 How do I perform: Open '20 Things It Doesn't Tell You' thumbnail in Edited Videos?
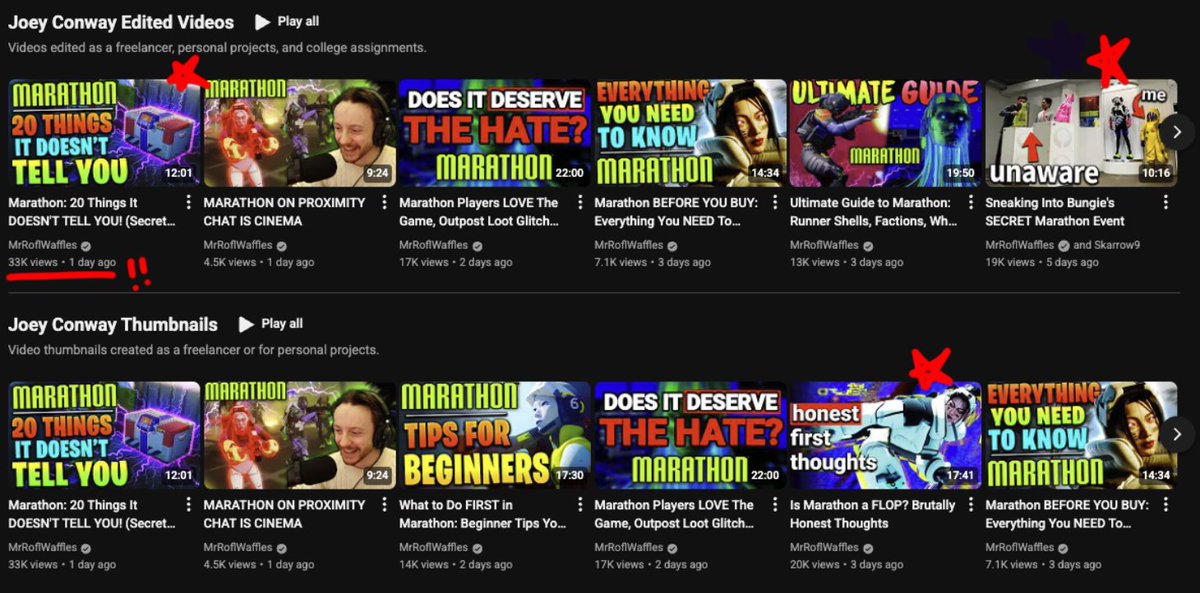coord(104,133)
